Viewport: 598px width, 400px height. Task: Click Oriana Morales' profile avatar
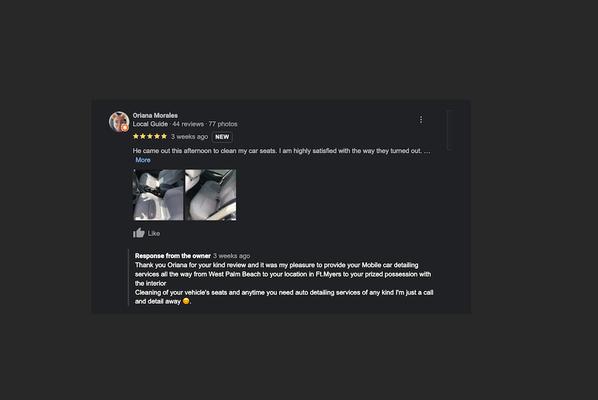[x=119, y=122]
